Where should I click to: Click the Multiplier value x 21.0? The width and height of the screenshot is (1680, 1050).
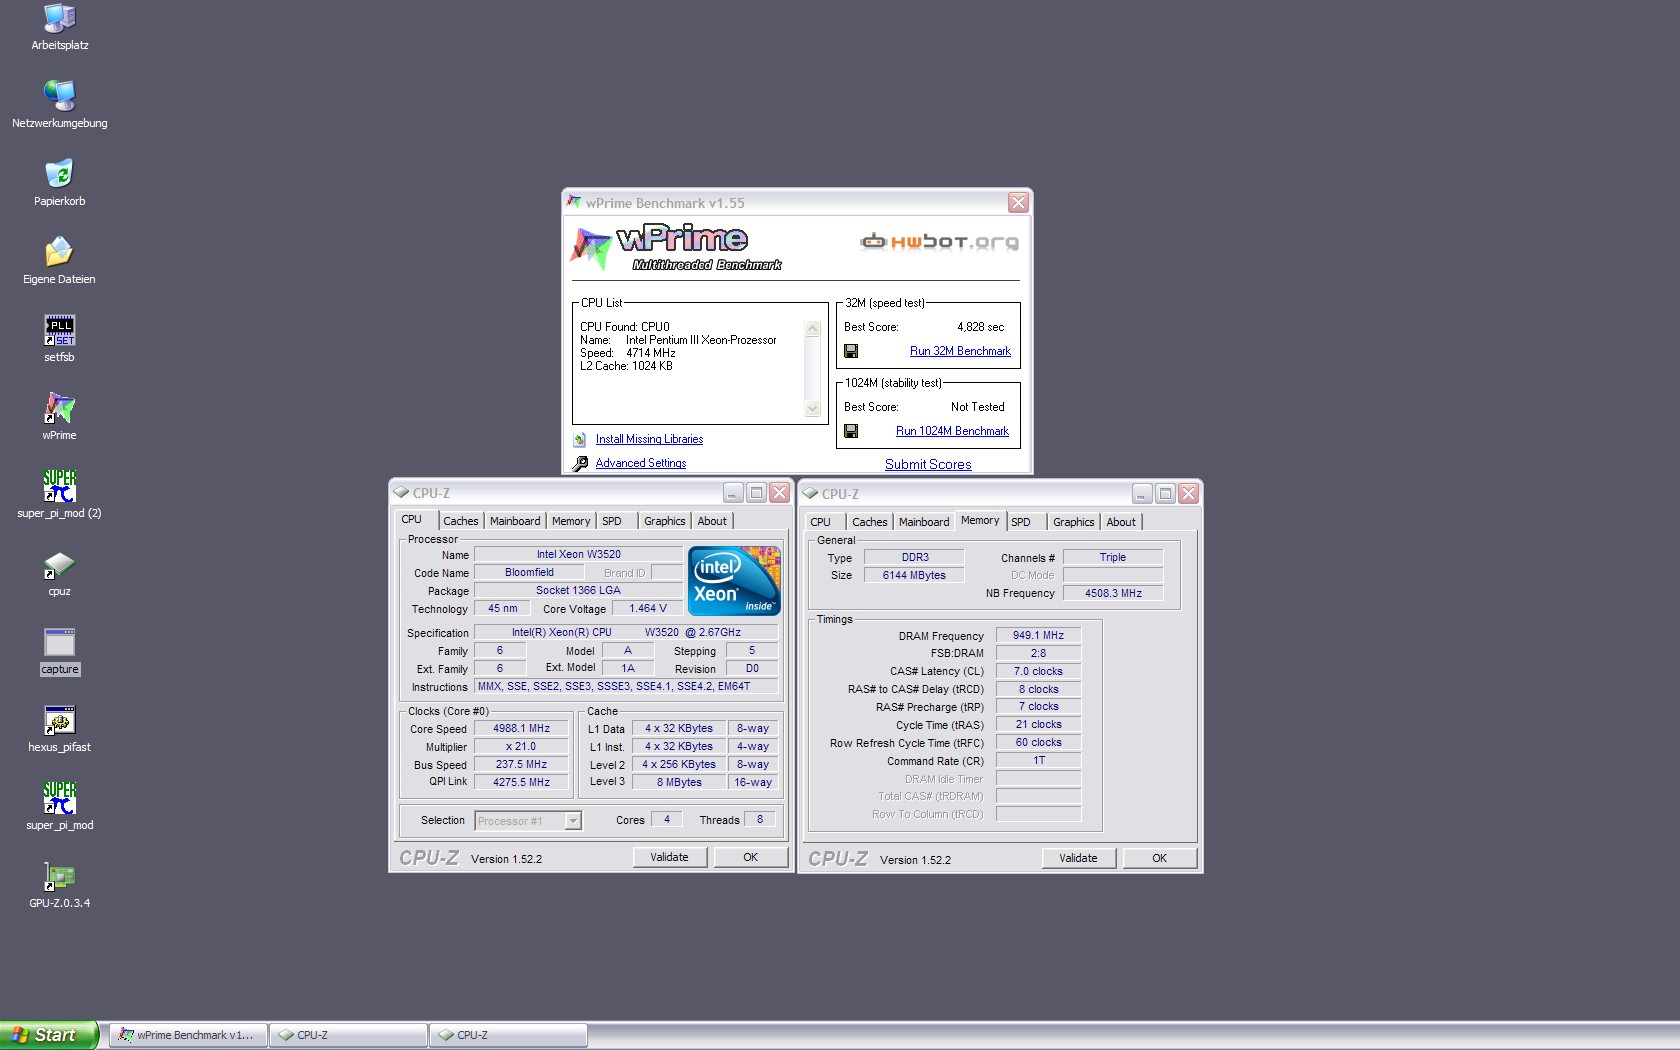pyautogui.click(x=521, y=747)
